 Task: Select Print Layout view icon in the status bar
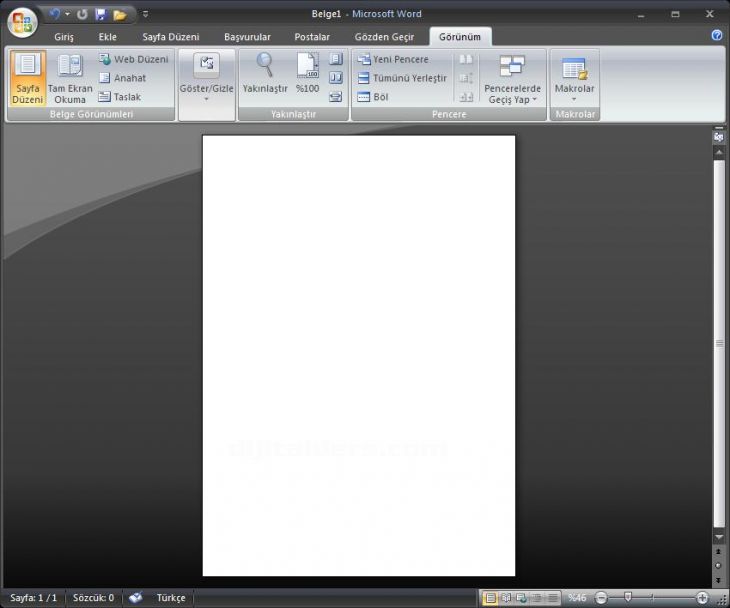point(490,598)
